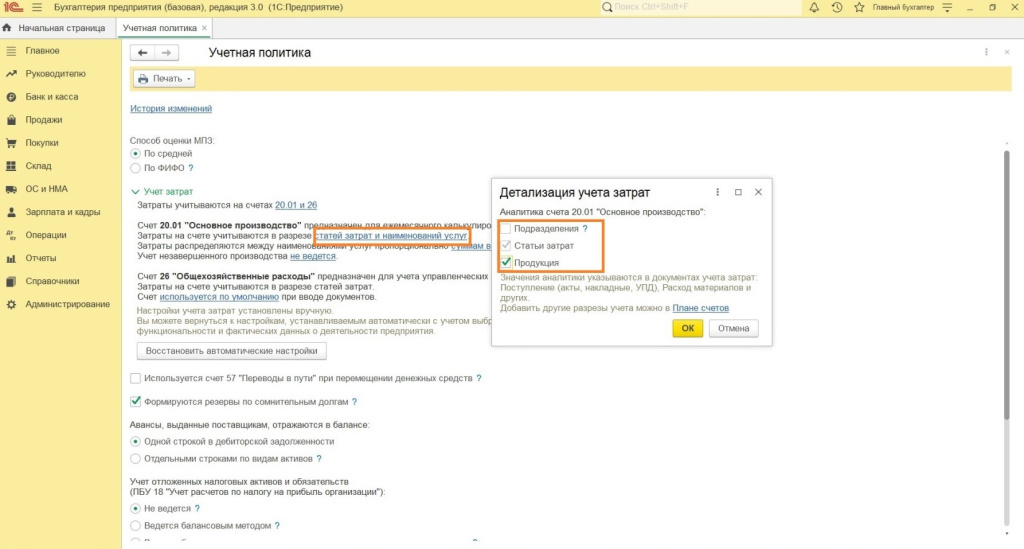Uncheck the Продукция checkbox
The height and width of the screenshot is (549, 1024).
coord(506,262)
